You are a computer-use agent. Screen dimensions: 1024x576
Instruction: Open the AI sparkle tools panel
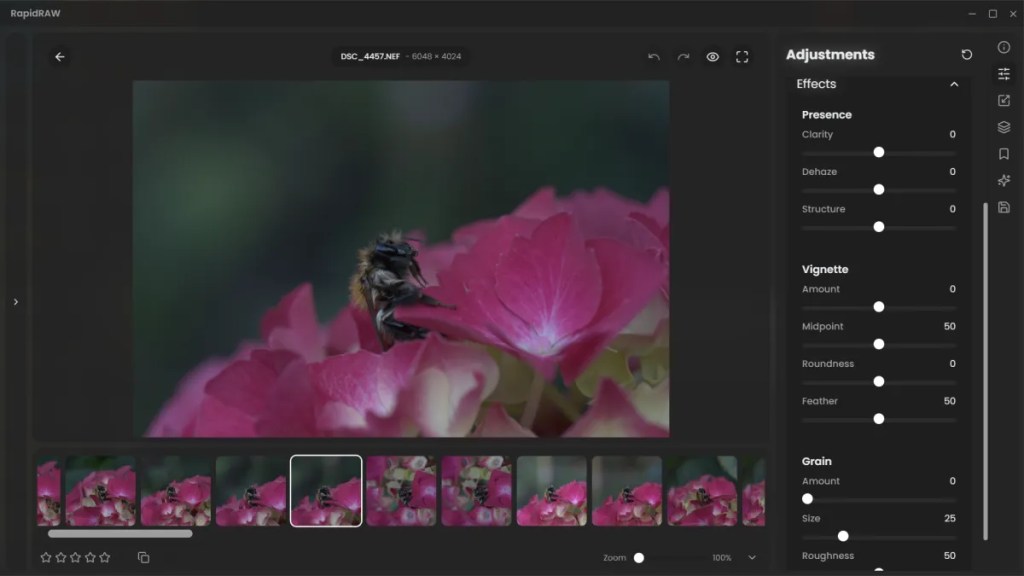click(1004, 181)
